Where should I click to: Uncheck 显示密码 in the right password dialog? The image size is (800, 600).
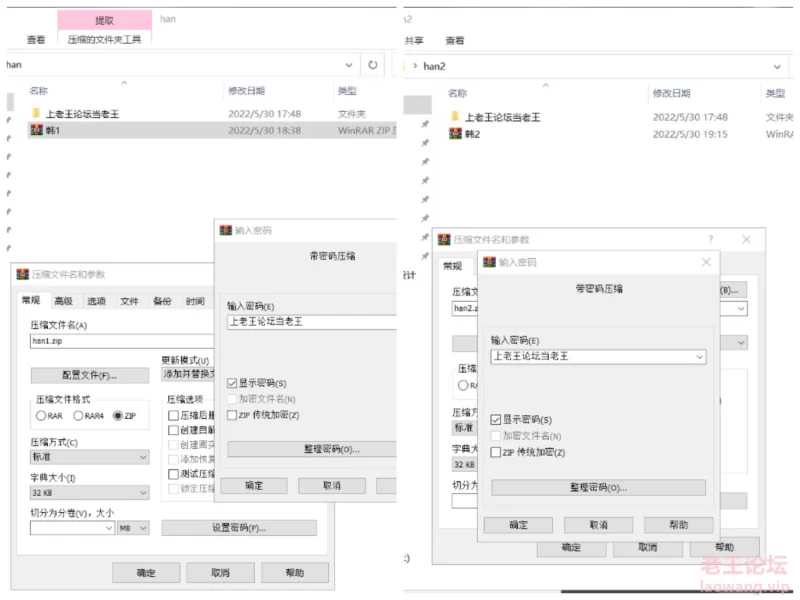495,420
